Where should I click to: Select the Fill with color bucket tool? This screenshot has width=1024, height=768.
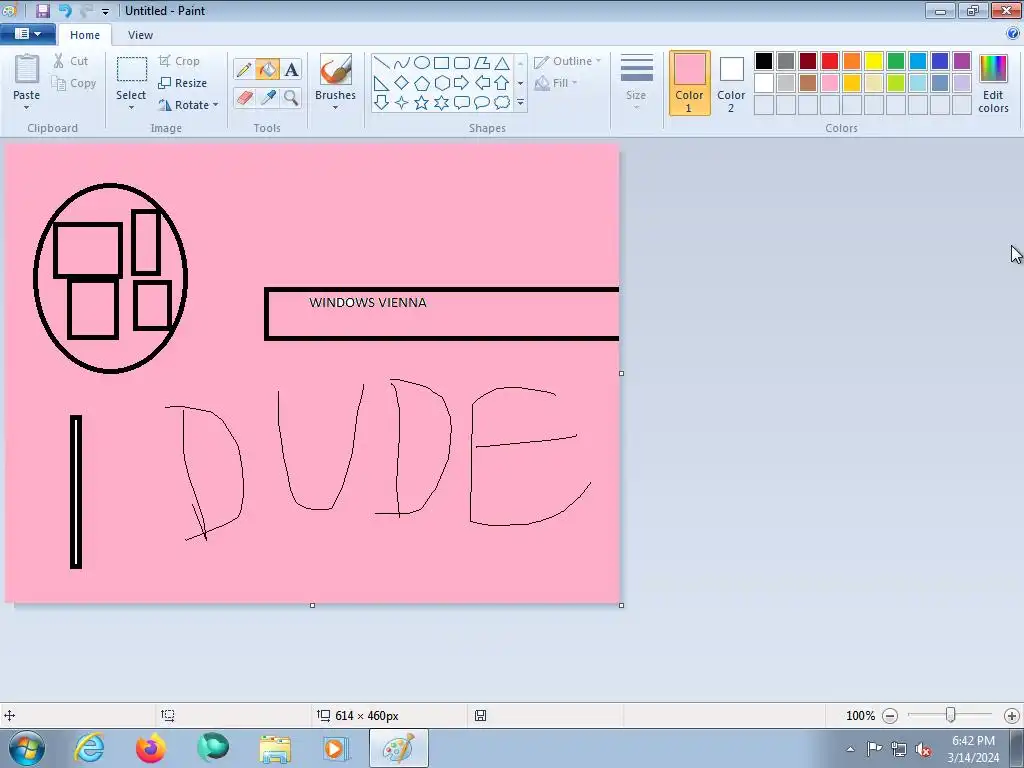tap(267, 69)
